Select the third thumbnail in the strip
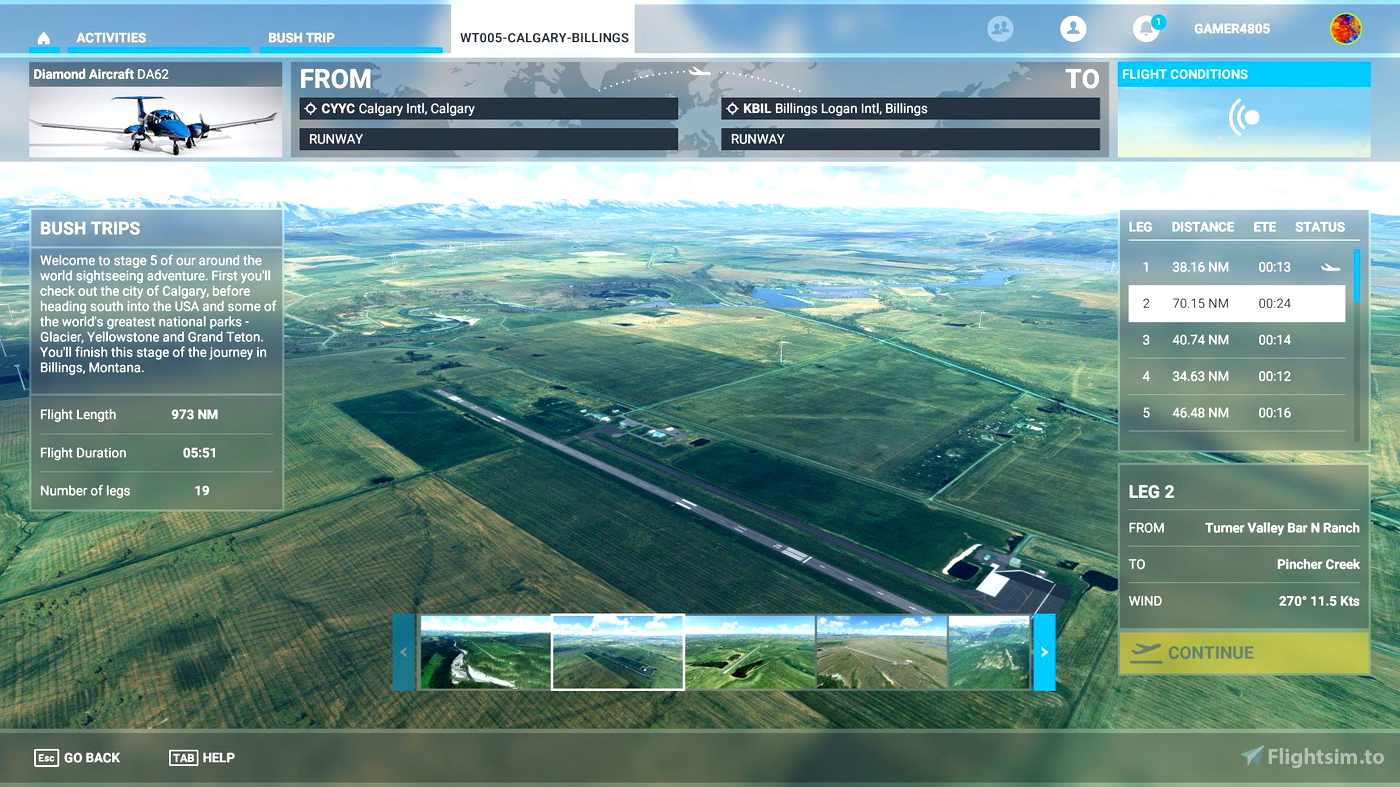The height and width of the screenshot is (787, 1400). 750,652
